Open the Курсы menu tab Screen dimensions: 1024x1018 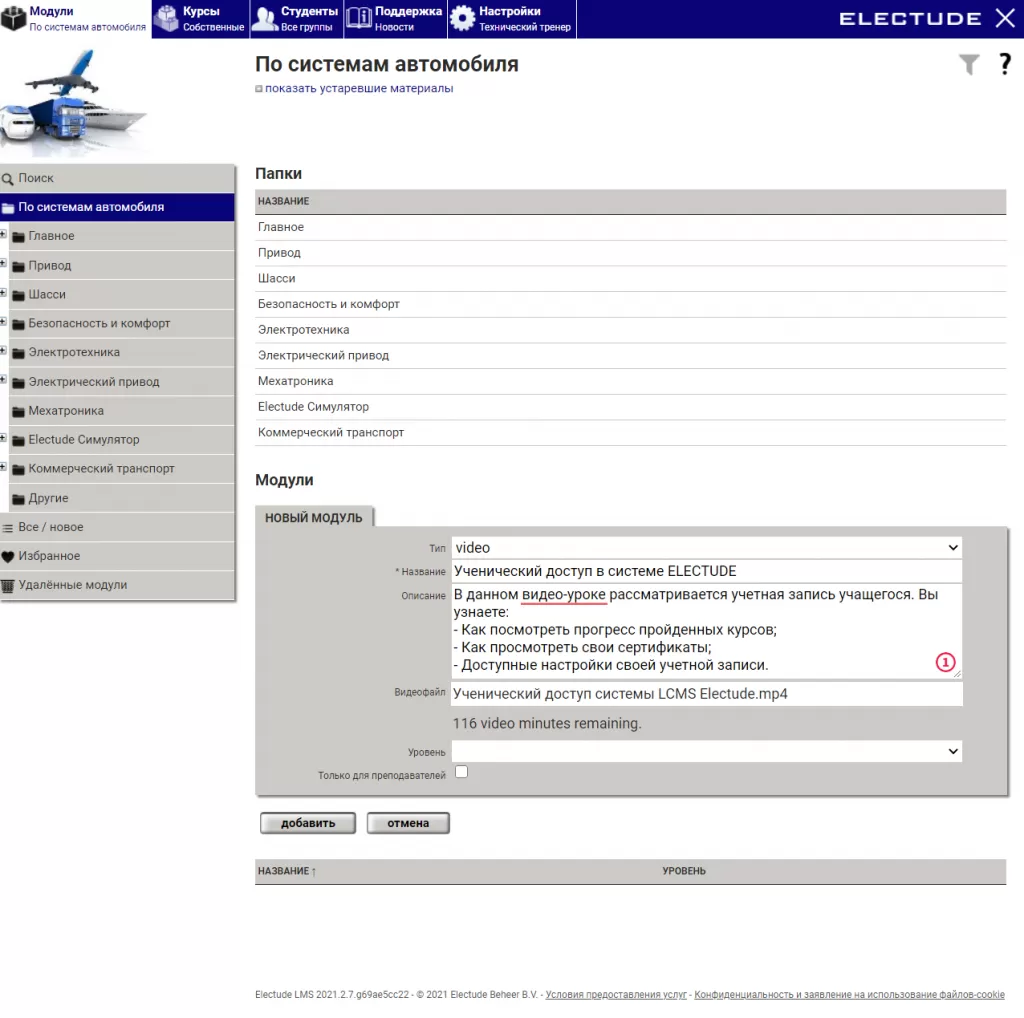pyautogui.click(x=199, y=19)
